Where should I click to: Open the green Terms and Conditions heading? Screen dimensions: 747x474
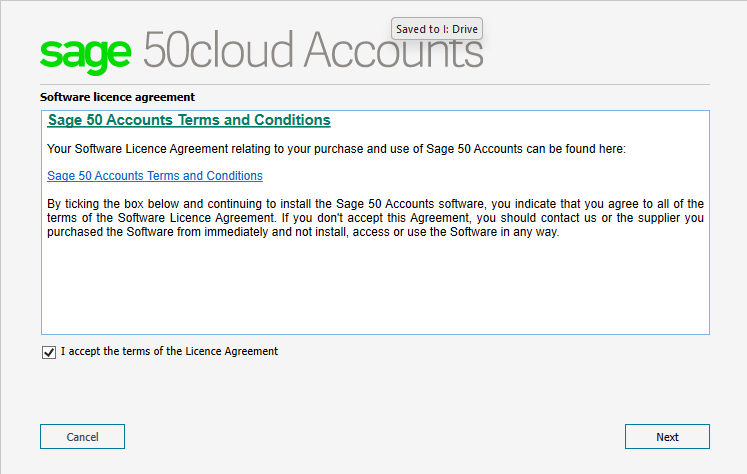189,120
